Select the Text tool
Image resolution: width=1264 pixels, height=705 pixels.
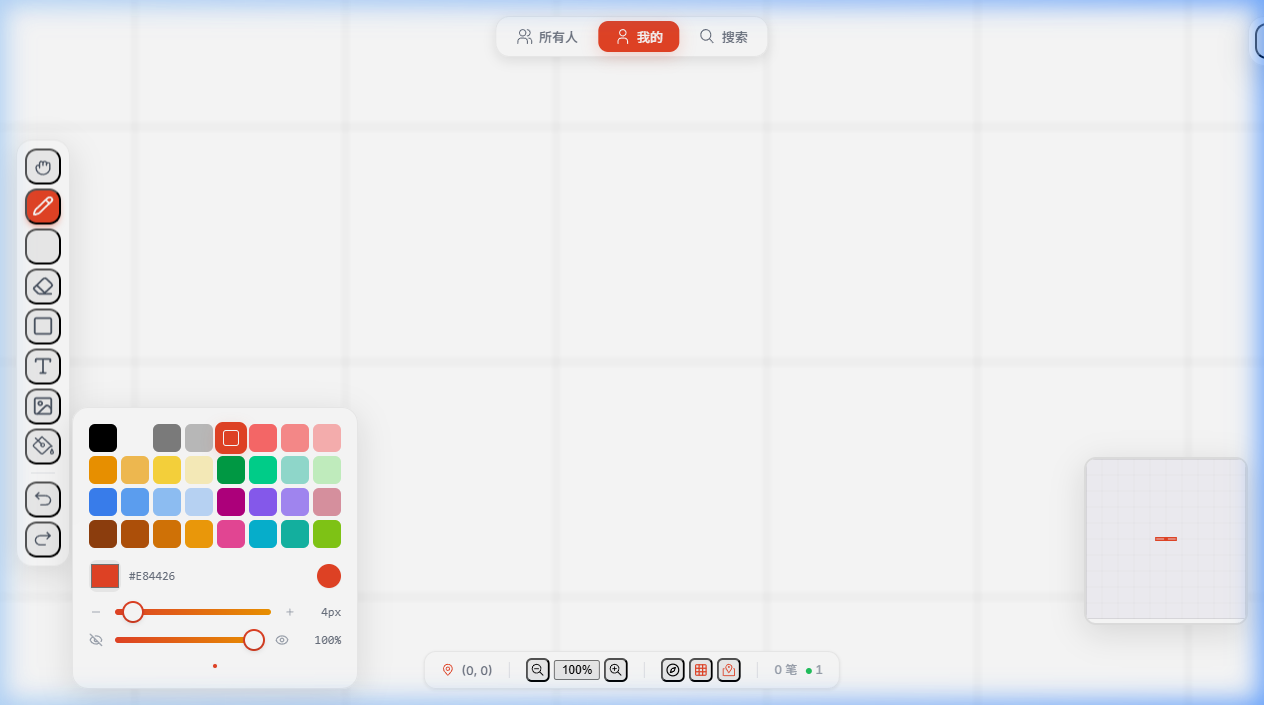[43, 366]
